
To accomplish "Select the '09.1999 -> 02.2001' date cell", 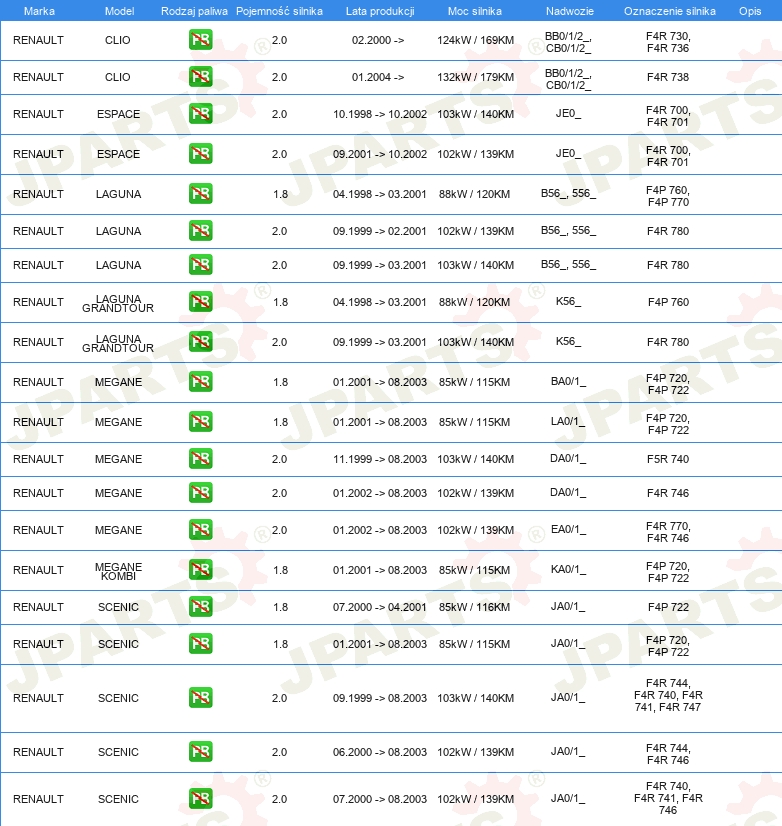I will coord(380,231).
